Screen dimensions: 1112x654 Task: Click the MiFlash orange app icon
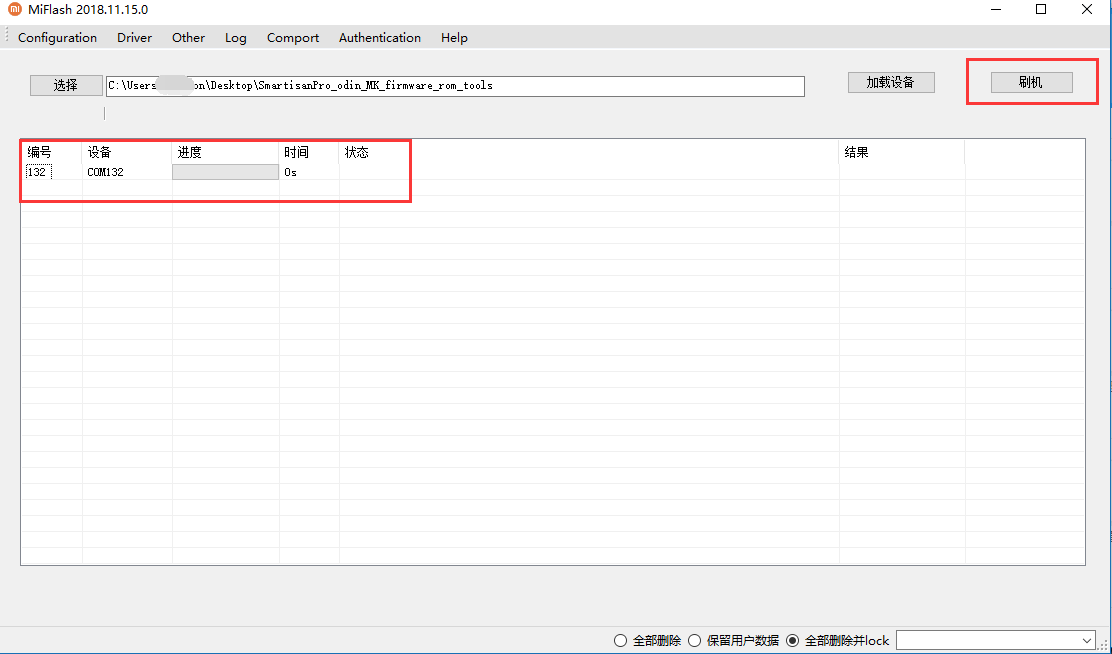coord(14,9)
